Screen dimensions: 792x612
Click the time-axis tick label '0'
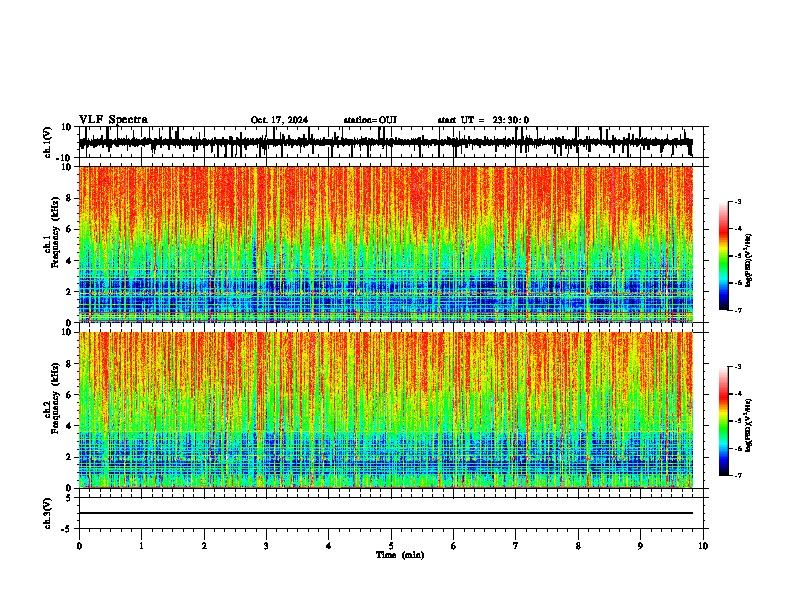pos(79,546)
